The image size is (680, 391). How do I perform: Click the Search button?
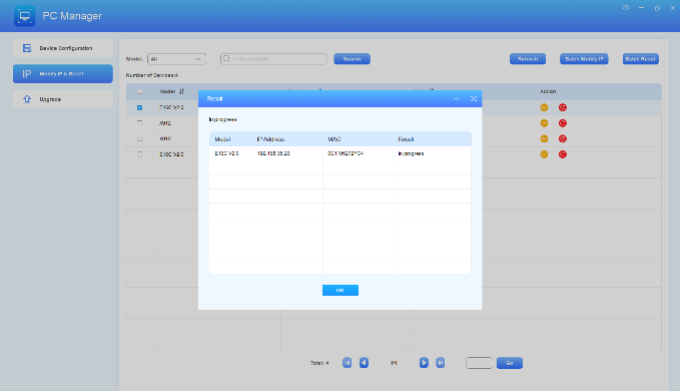pos(352,59)
